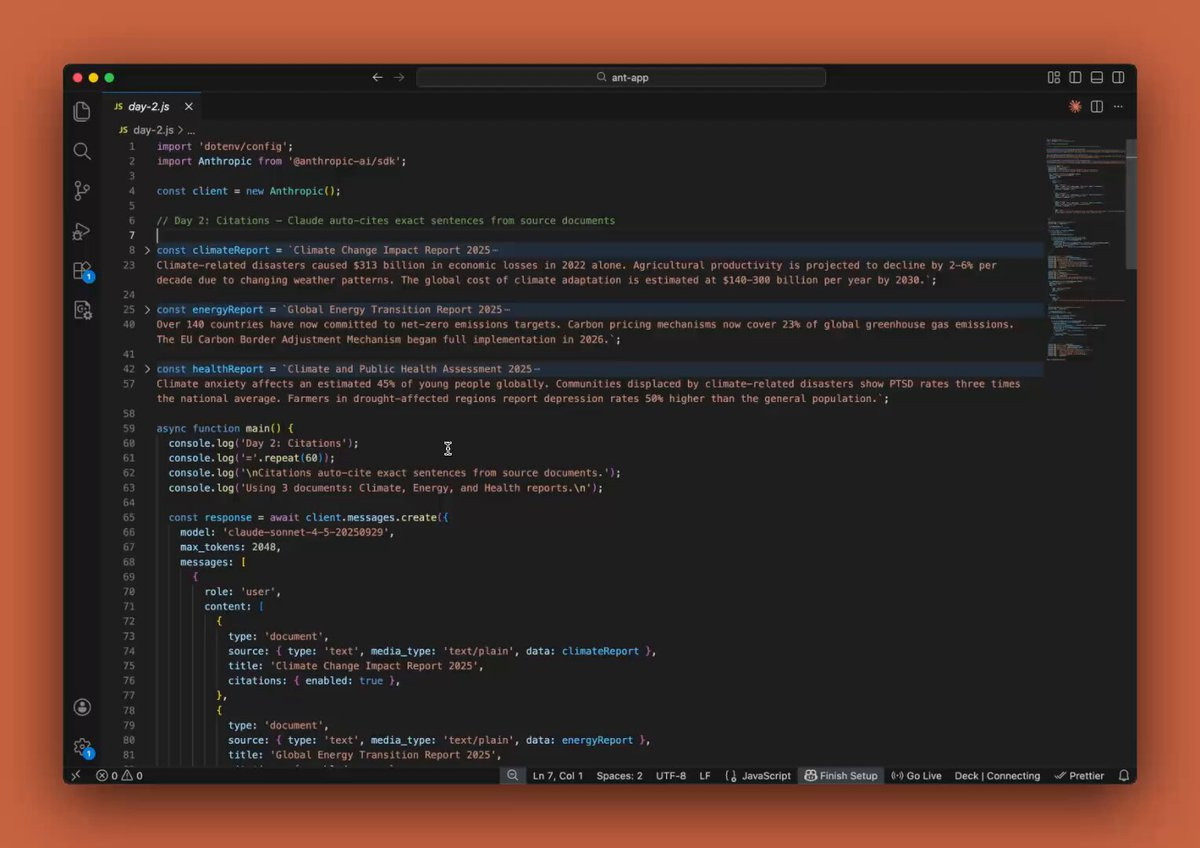Toggle the bottom Panel visibility
1200x848 pixels.
(1097, 77)
